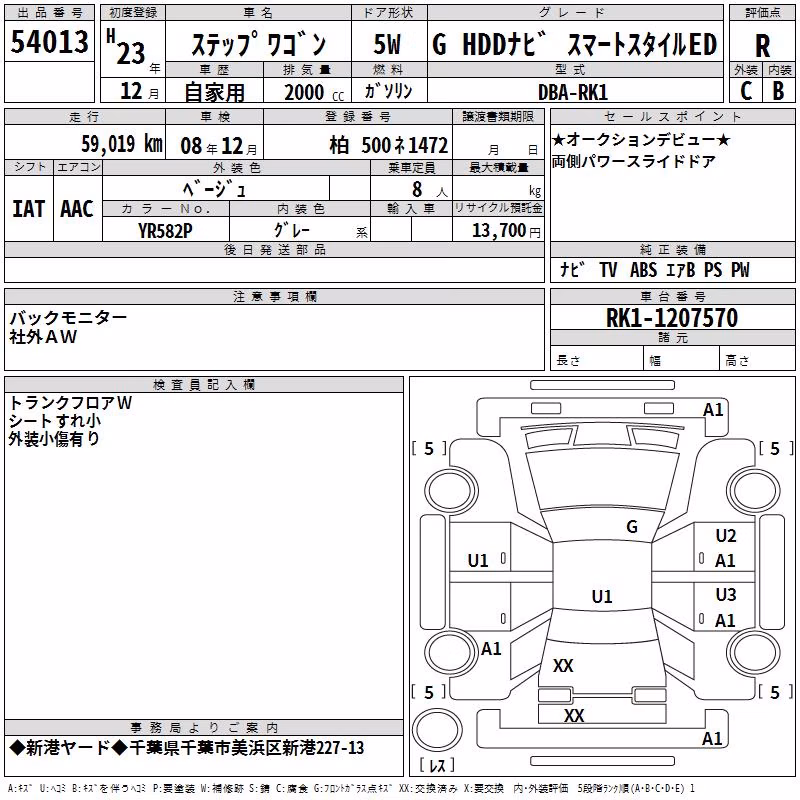Click the XX mark on the rear bumper
Screen dimensions: 800x800
574,715
